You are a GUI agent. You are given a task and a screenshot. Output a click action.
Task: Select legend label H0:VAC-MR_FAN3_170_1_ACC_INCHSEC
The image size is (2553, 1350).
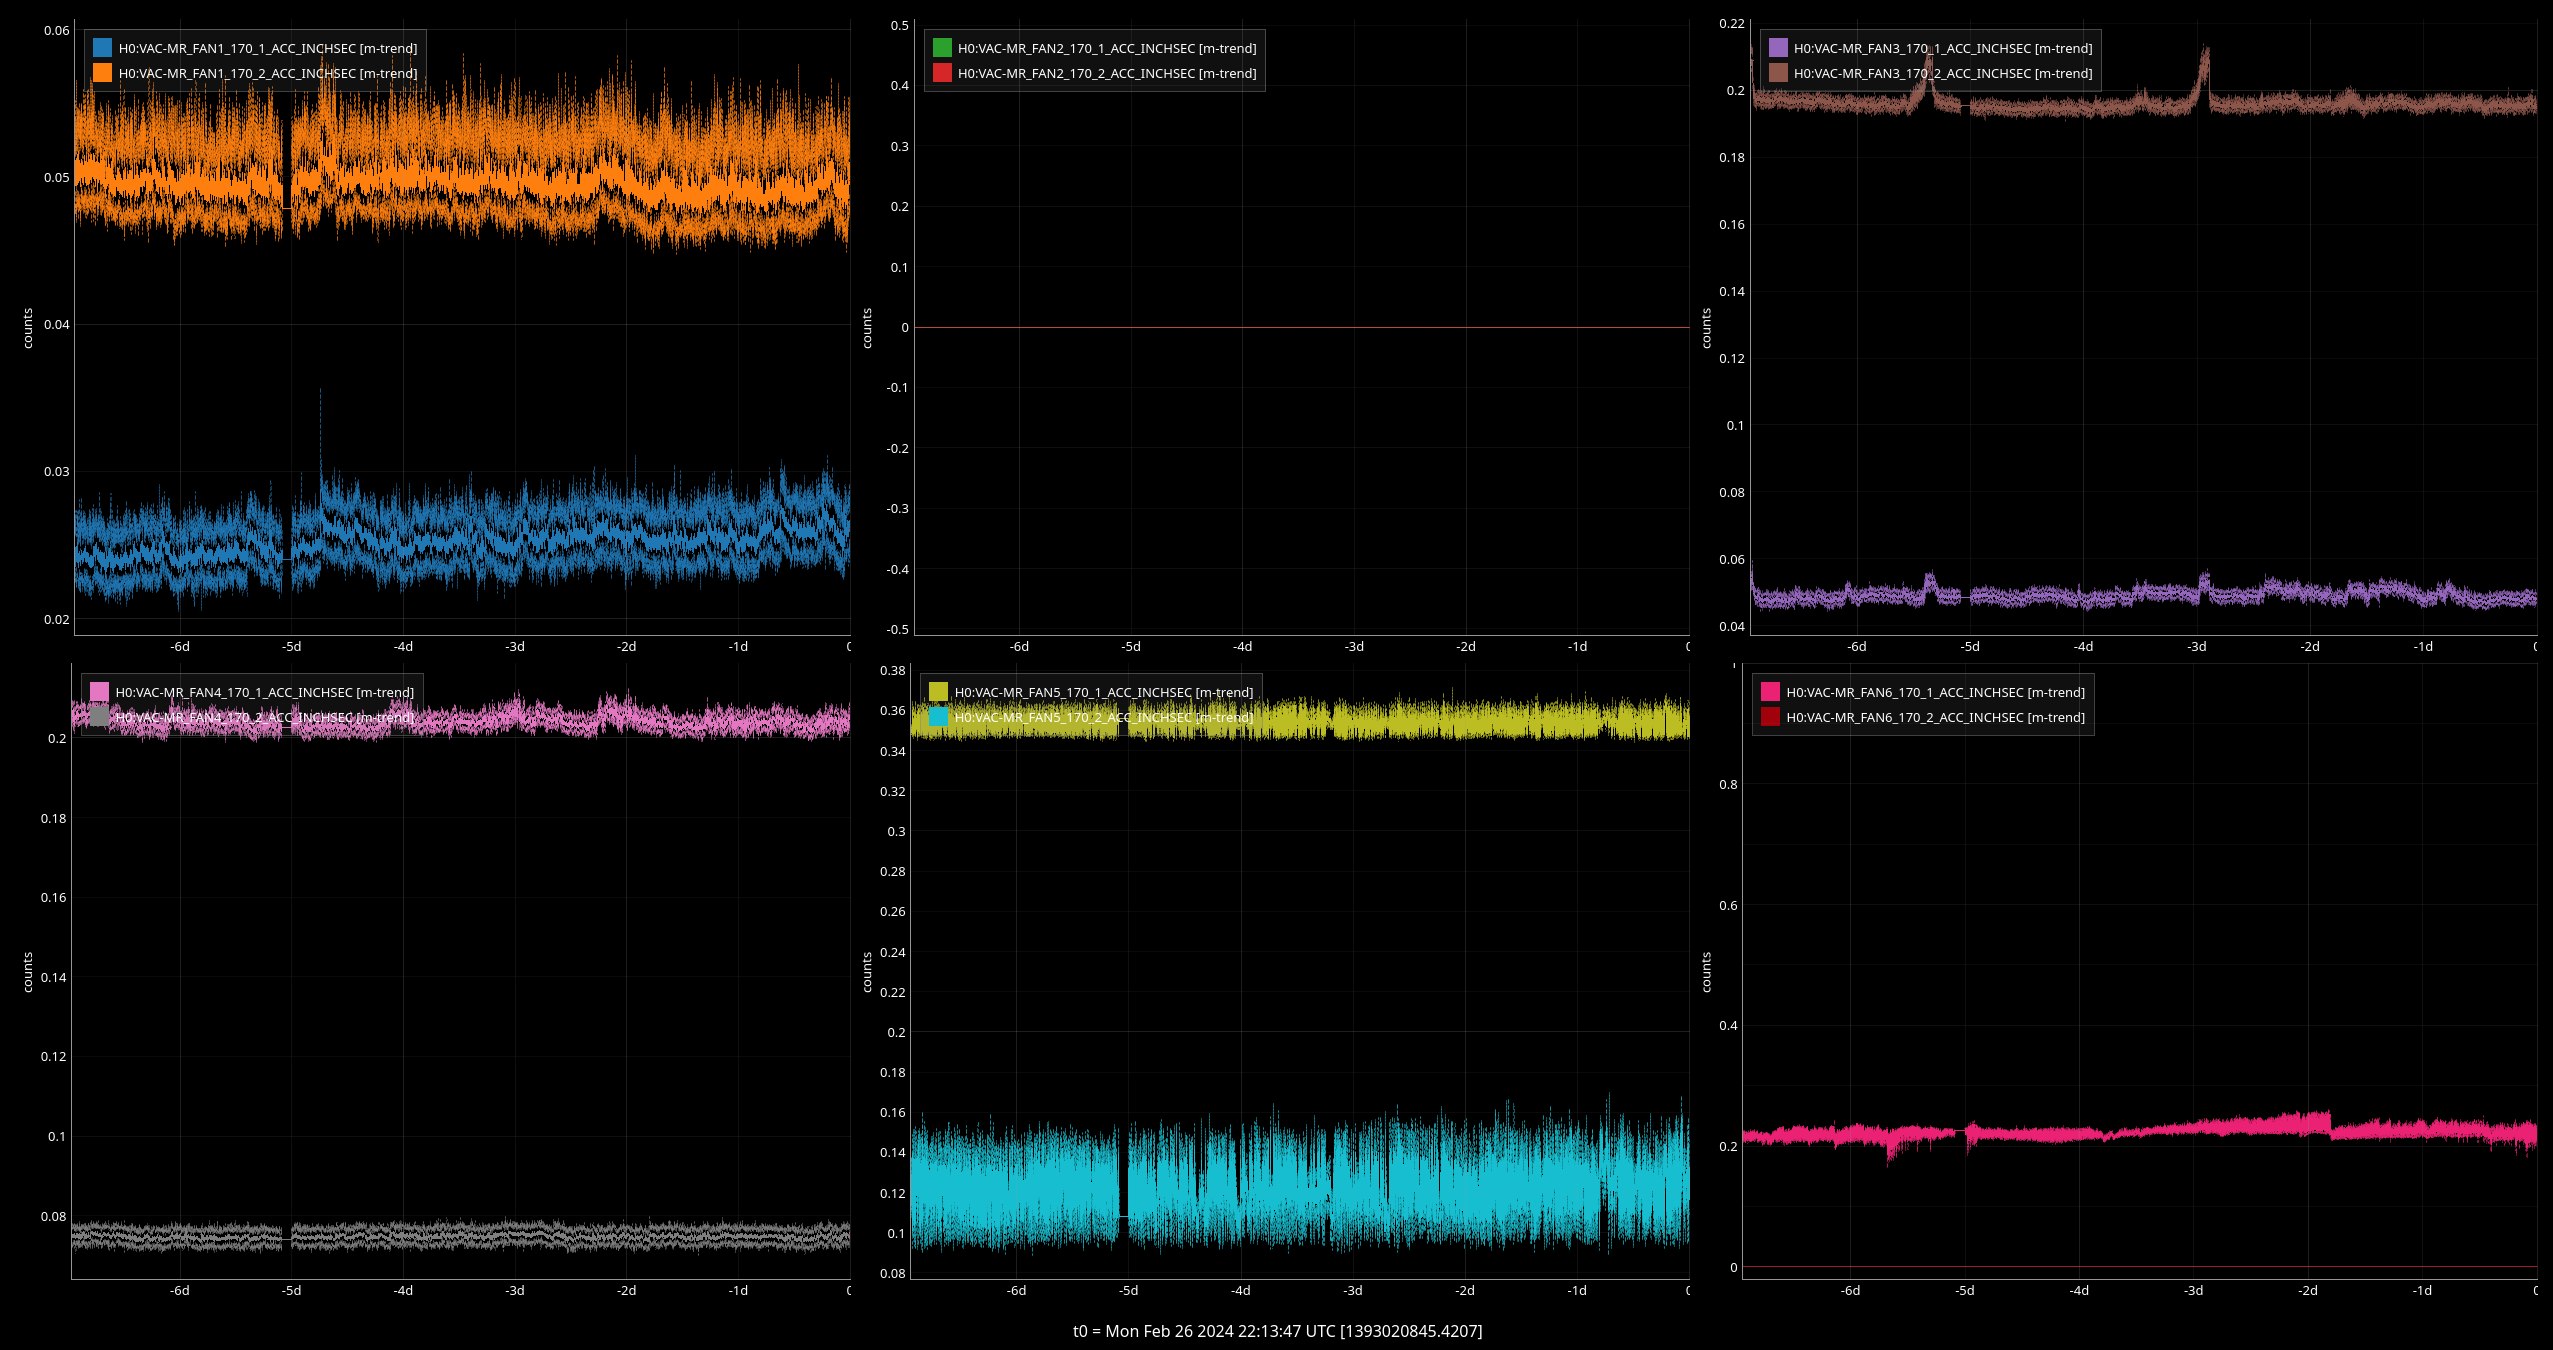tap(1943, 48)
